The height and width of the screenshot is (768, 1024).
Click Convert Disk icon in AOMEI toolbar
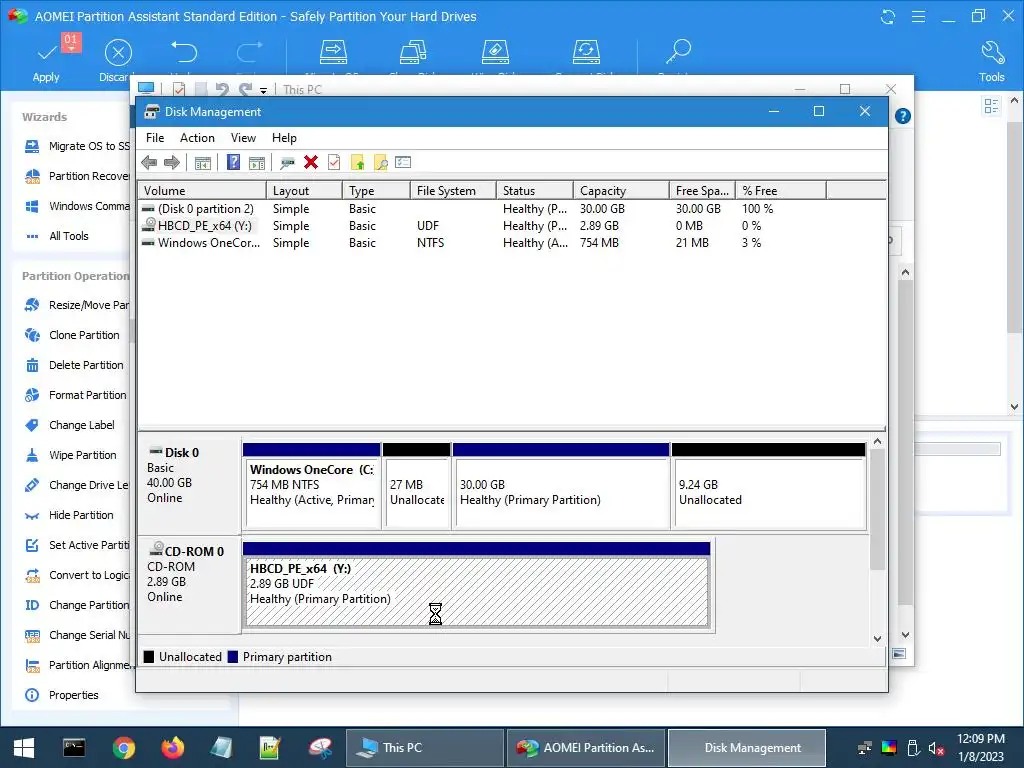pyautogui.click(x=586, y=52)
